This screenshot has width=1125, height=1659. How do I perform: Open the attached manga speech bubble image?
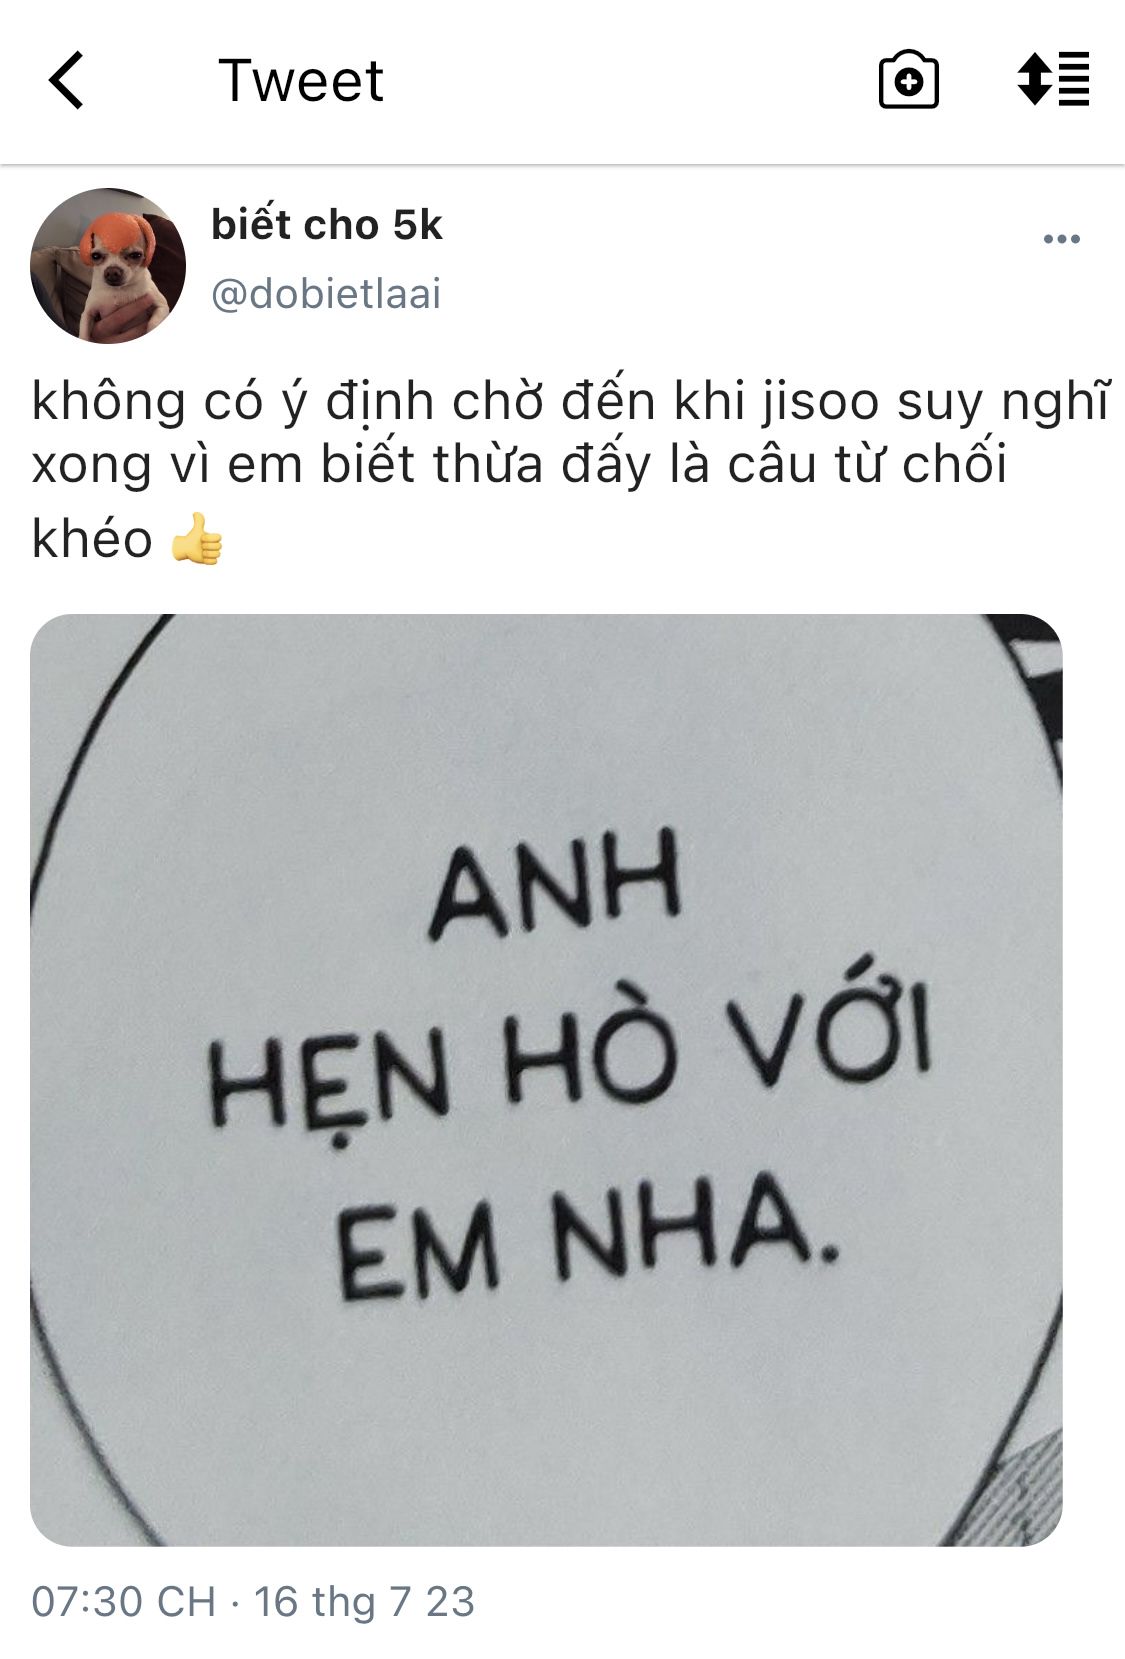[546, 1080]
